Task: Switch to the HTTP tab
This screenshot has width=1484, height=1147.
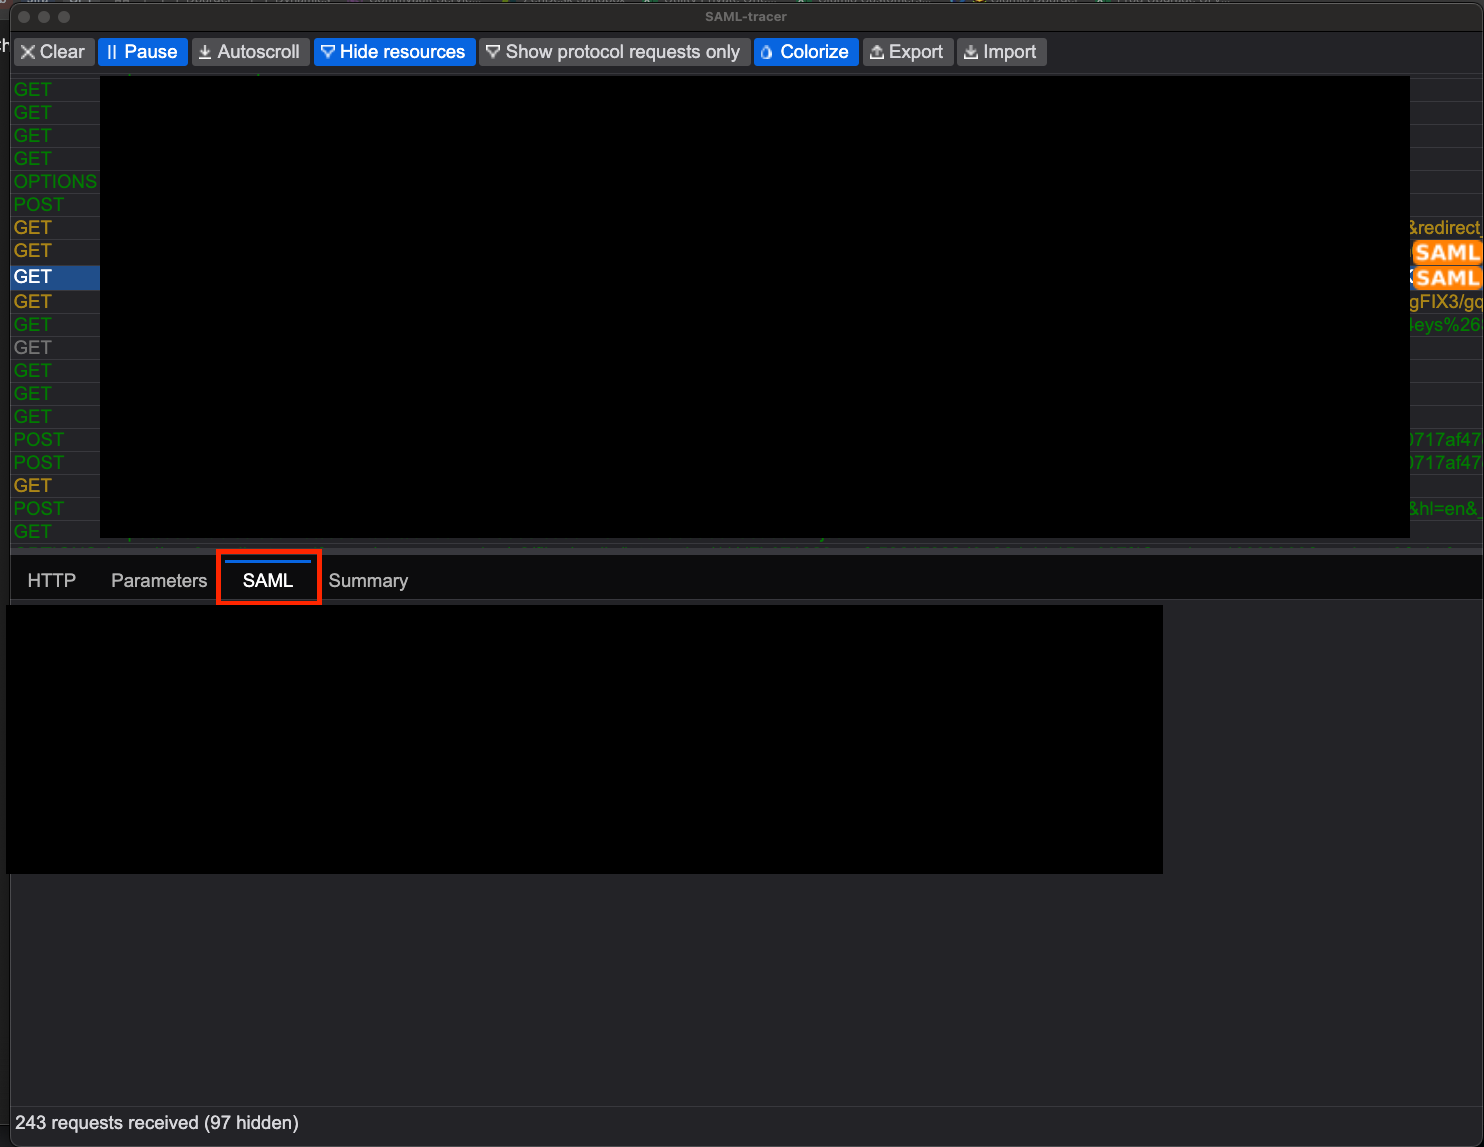Action: 52,581
